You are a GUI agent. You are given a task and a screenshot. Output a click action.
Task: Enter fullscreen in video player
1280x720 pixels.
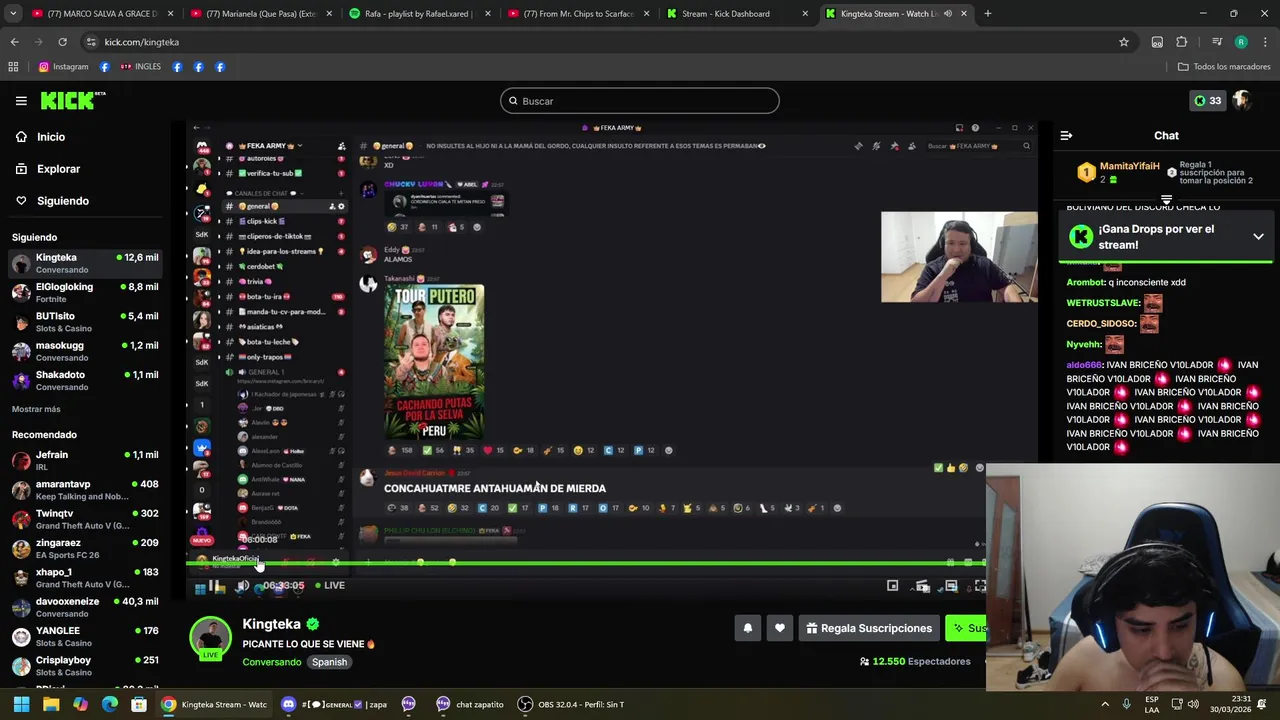point(980,586)
